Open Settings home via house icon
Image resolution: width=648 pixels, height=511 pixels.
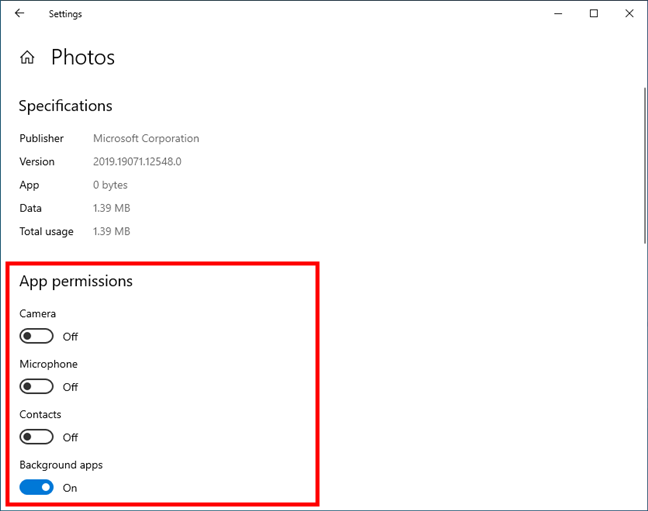click(x=27, y=57)
